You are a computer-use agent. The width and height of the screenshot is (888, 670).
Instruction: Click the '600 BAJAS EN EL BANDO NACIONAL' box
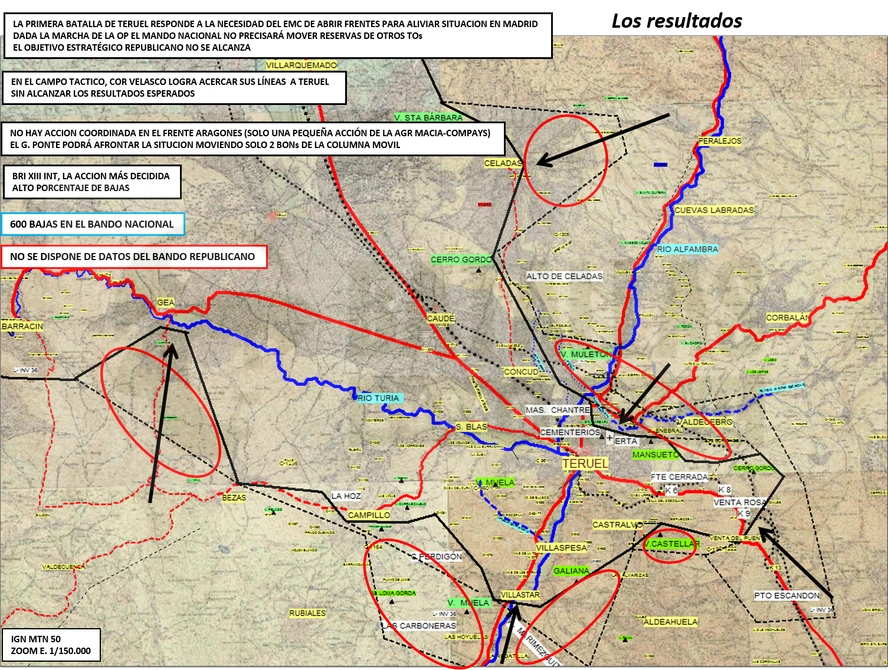(x=92, y=224)
